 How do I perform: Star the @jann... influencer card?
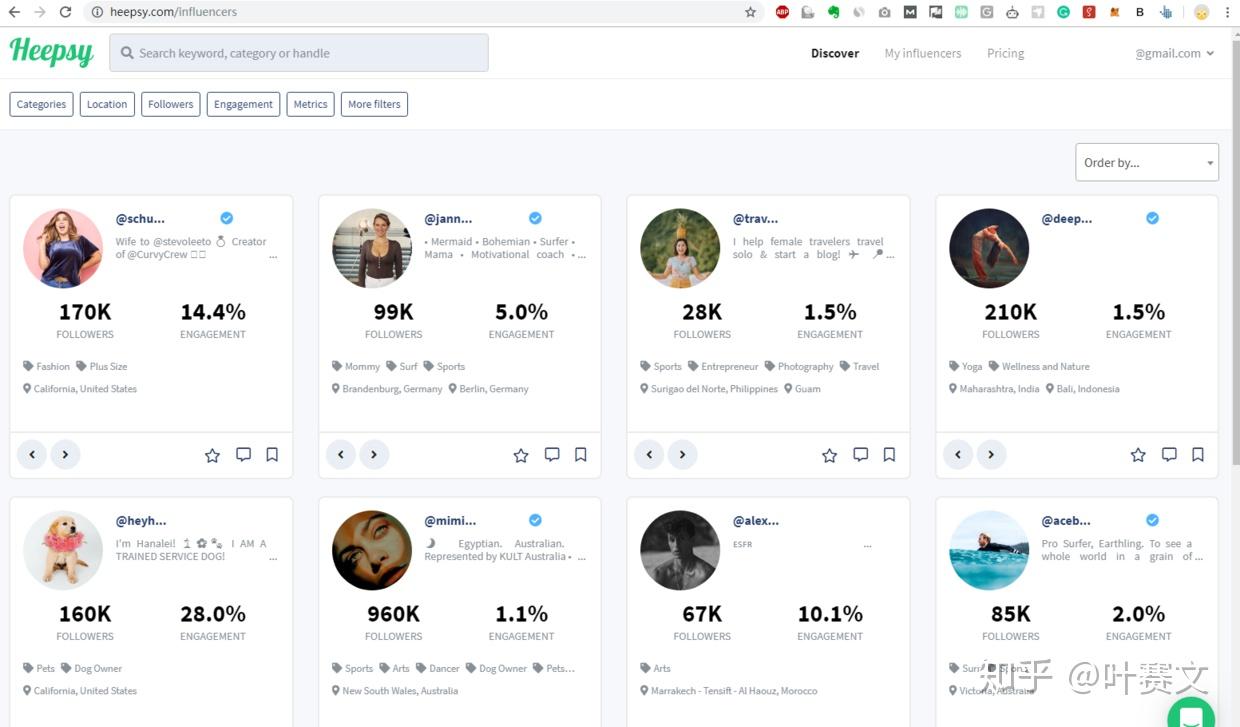(521, 455)
